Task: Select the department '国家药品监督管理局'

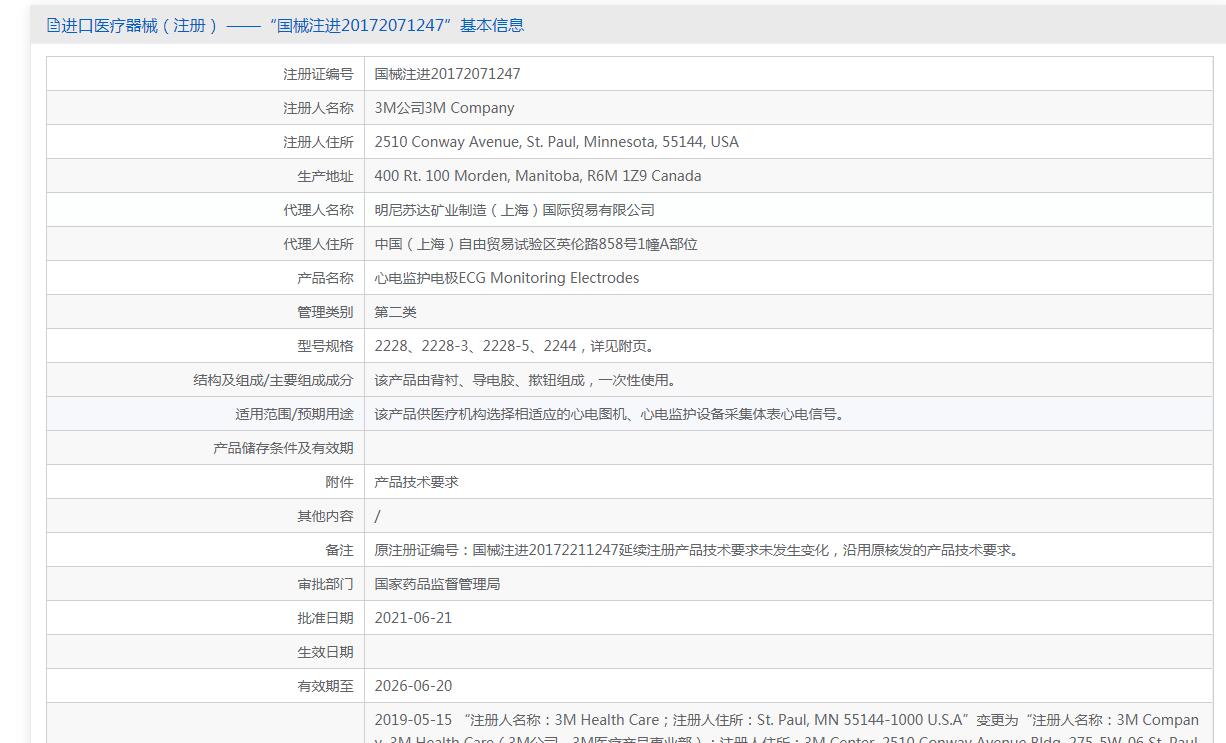Action: [438, 584]
